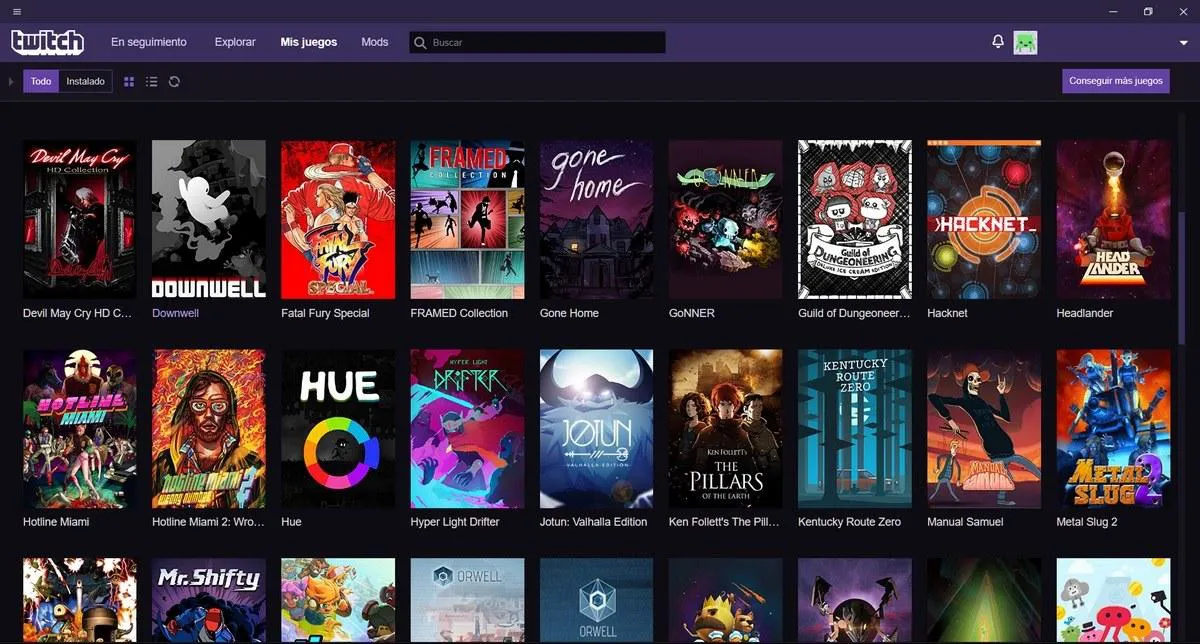The image size is (1200, 644).
Task: Select the GoNNER cover art
Action: tap(726, 219)
